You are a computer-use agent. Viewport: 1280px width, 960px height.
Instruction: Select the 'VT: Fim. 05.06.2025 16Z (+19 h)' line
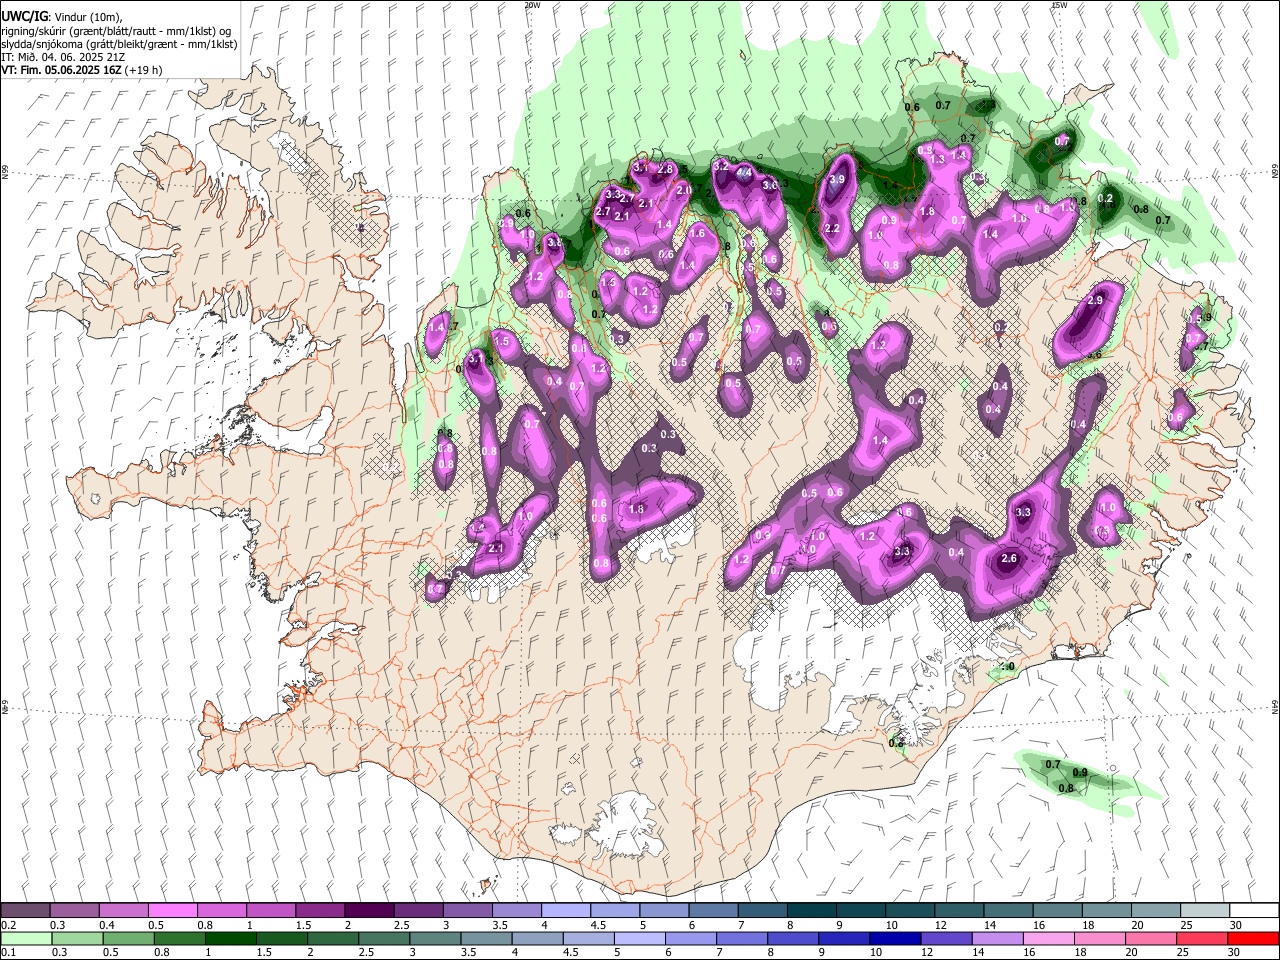[82, 70]
